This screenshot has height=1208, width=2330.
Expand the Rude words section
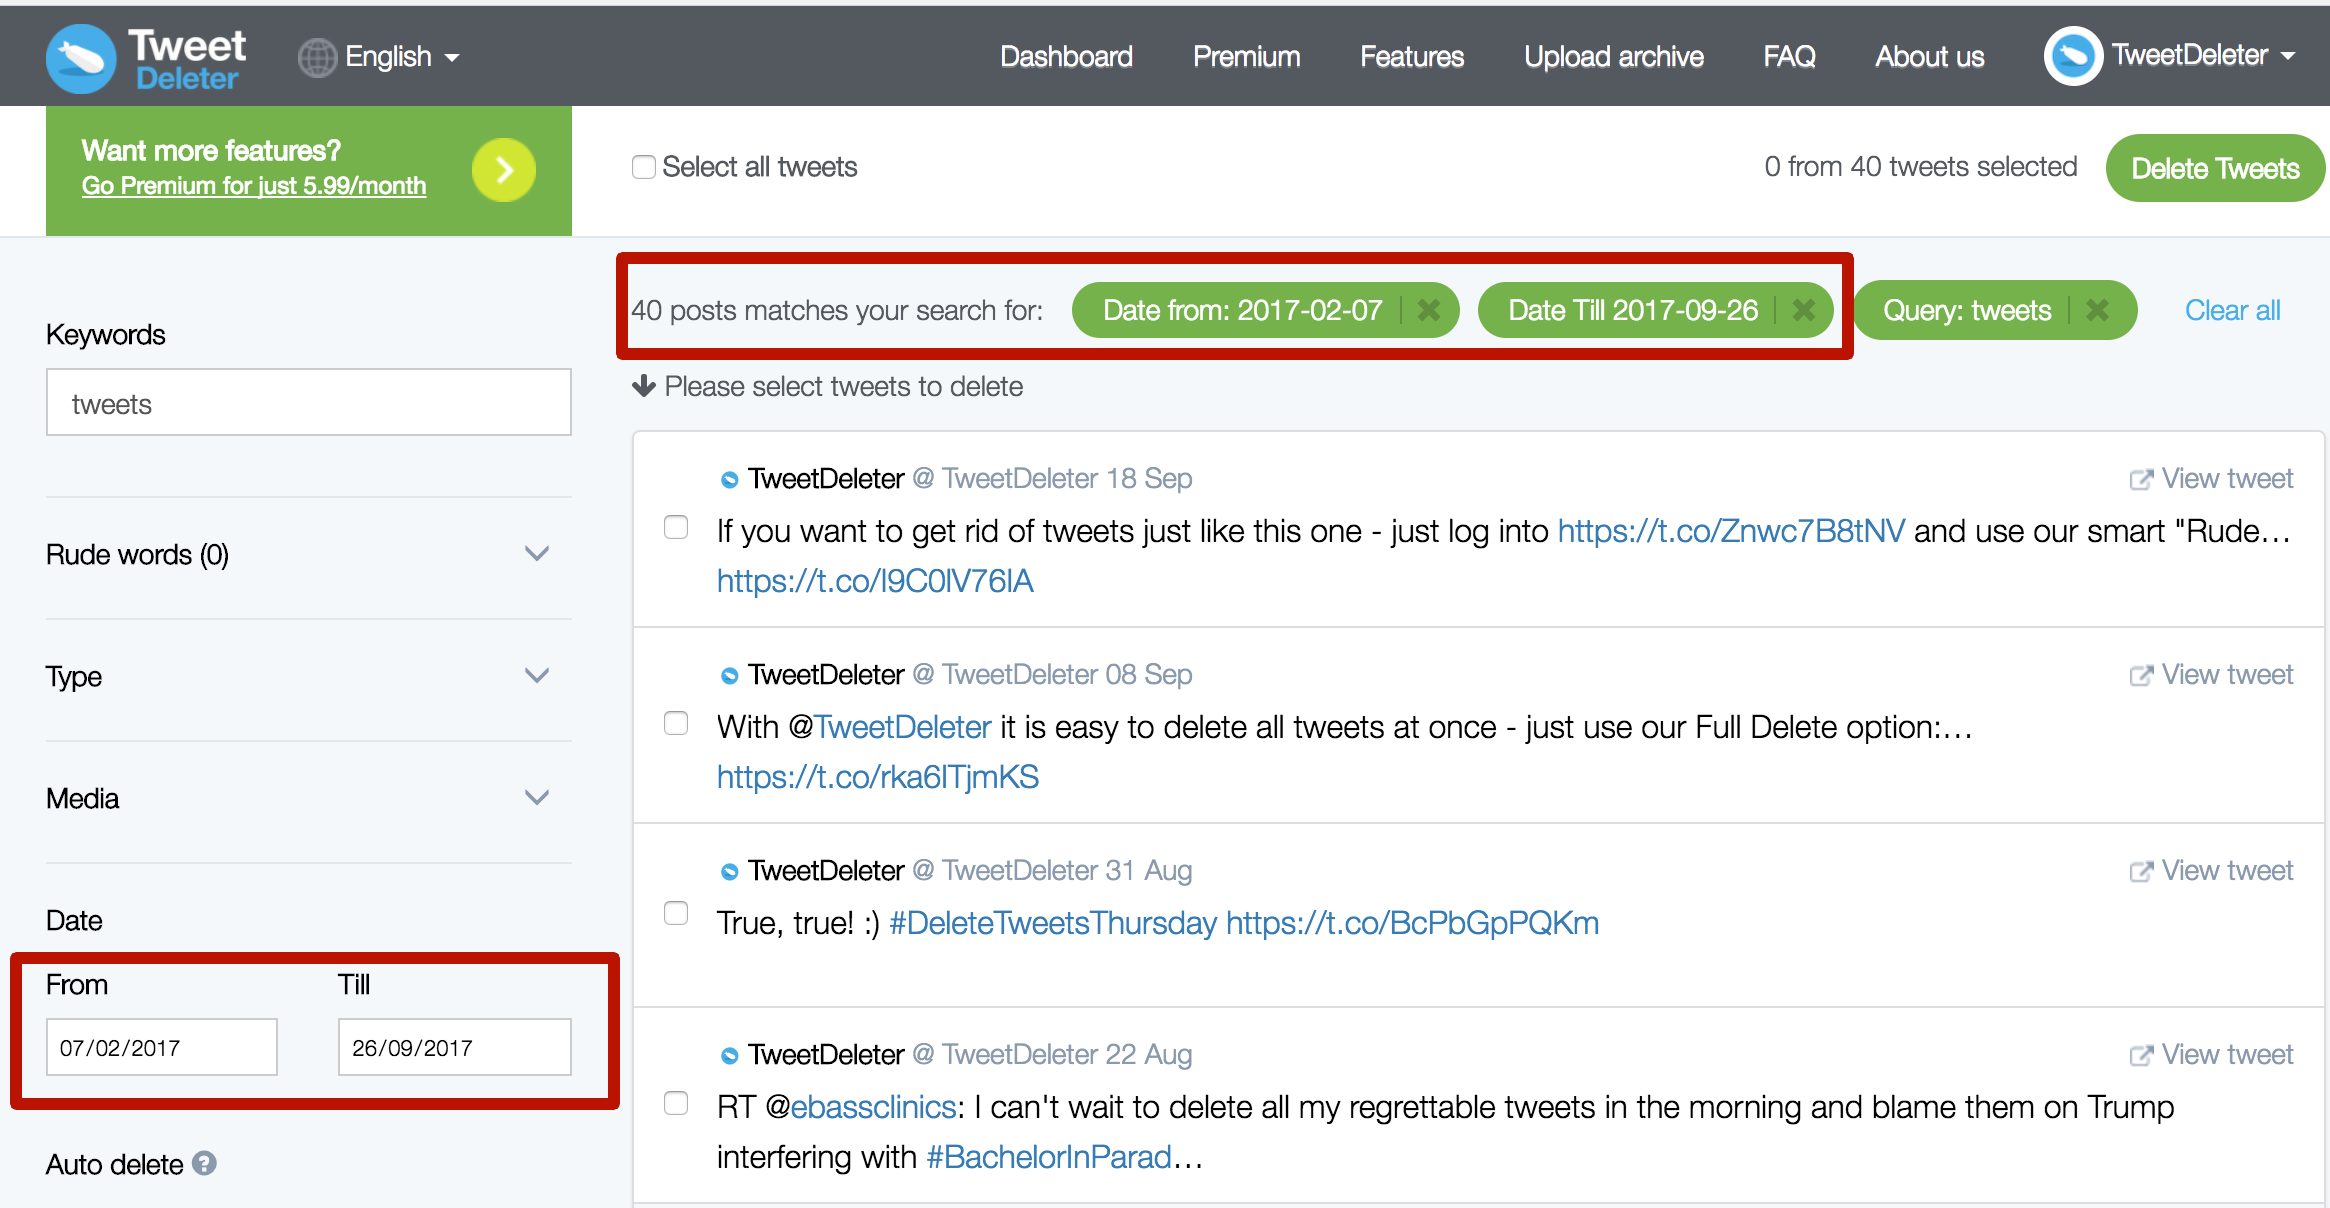(x=537, y=553)
